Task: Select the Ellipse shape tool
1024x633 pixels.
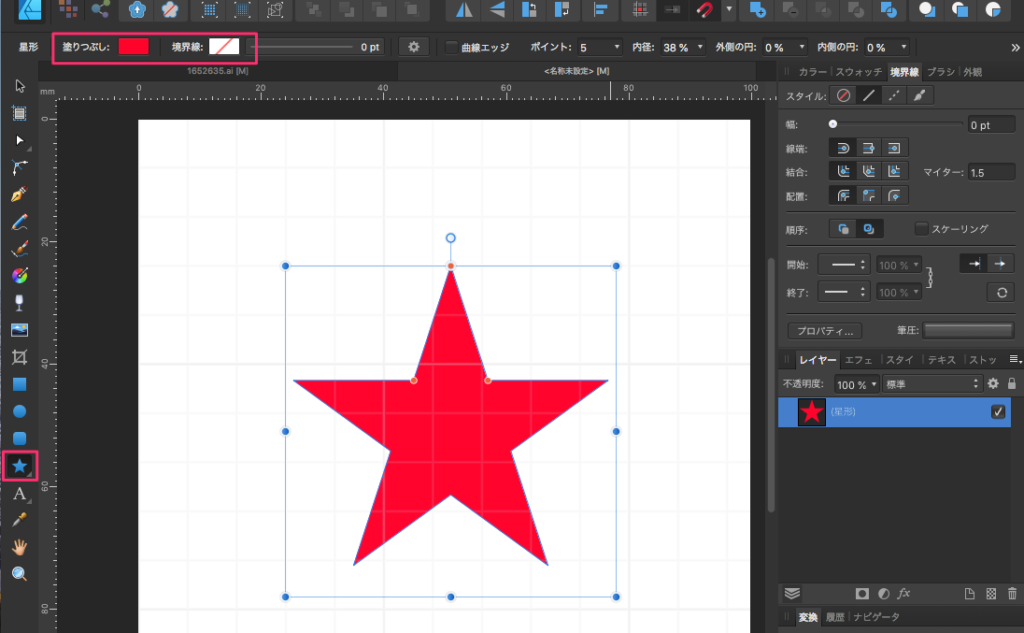Action: (19, 411)
